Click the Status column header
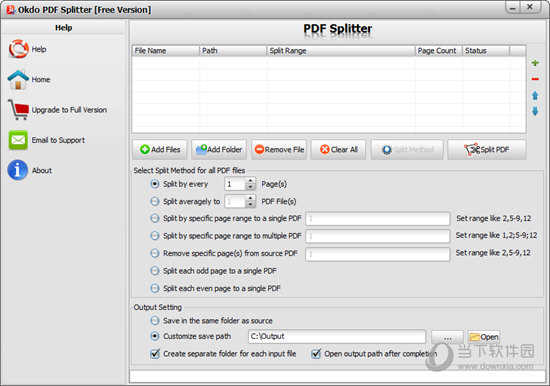The width and height of the screenshot is (550, 386). (x=486, y=51)
